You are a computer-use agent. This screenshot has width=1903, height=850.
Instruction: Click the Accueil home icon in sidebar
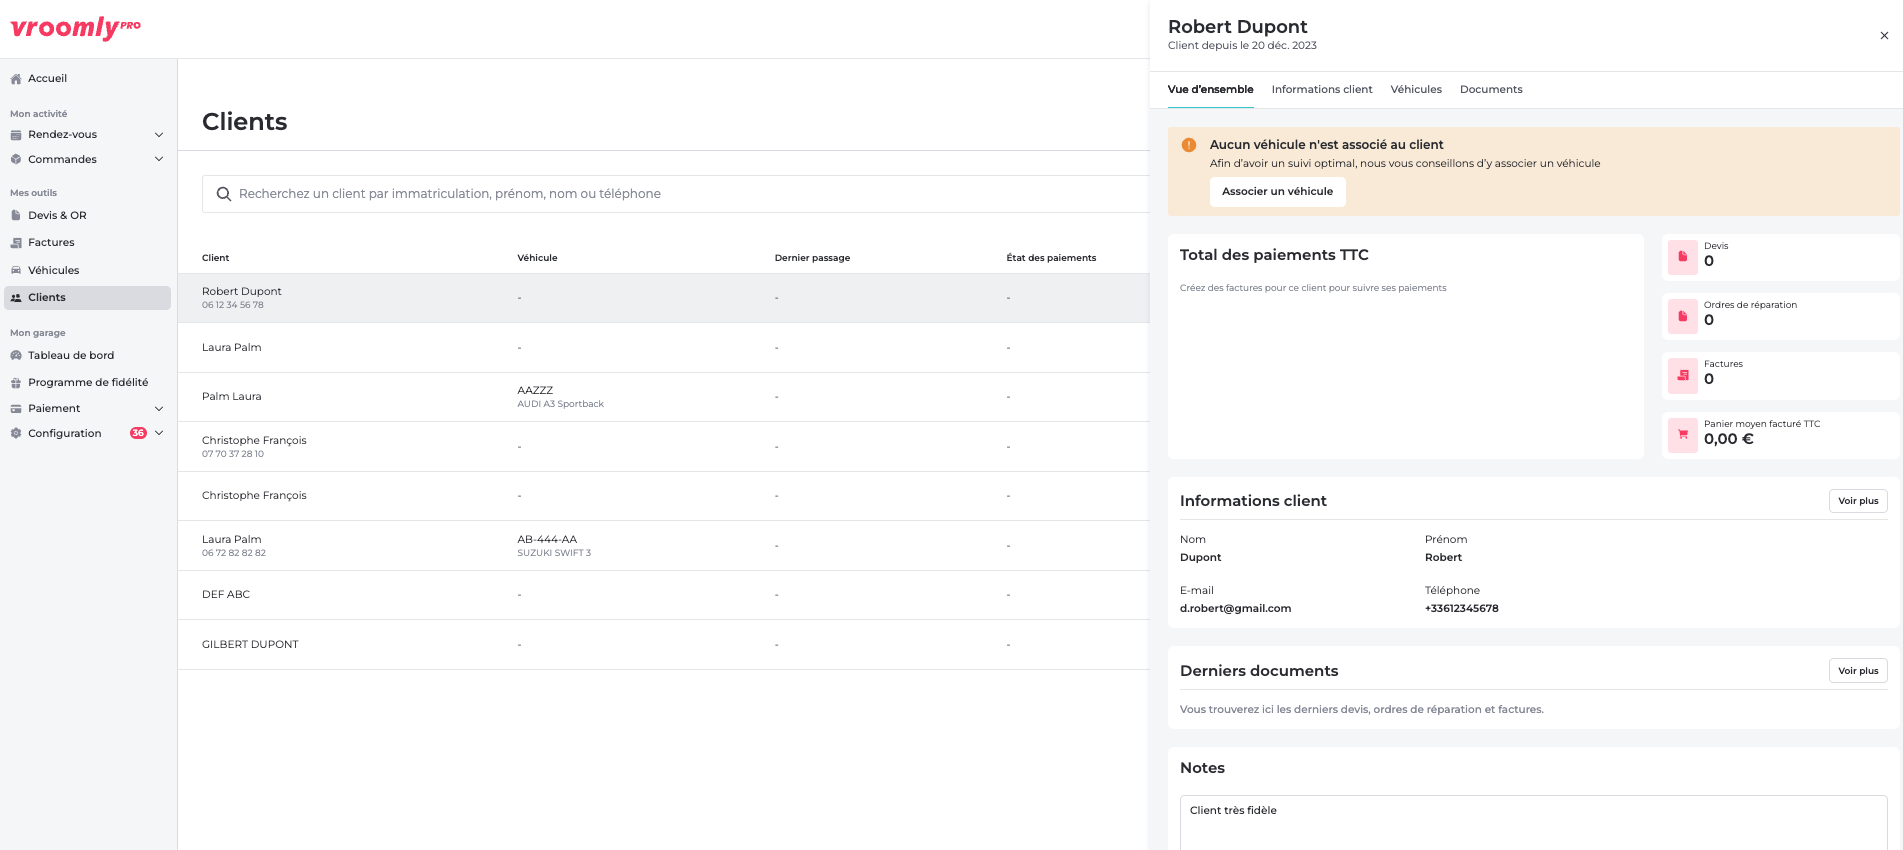click(x=16, y=79)
